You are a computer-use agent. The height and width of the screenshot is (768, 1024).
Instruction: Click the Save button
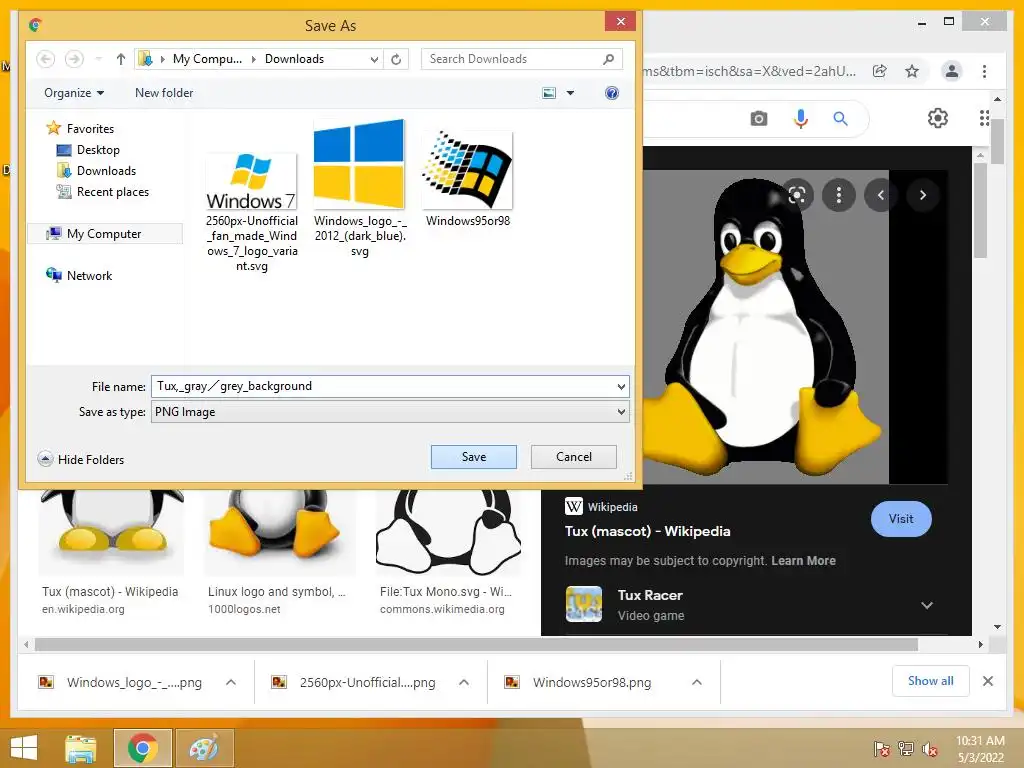pyautogui.click(x=473, y=457)
